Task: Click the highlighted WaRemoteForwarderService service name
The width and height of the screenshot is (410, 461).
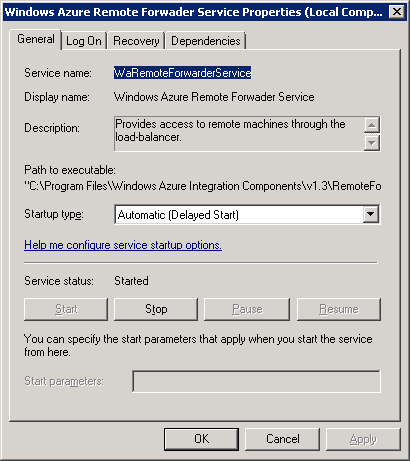Action: 182,73
